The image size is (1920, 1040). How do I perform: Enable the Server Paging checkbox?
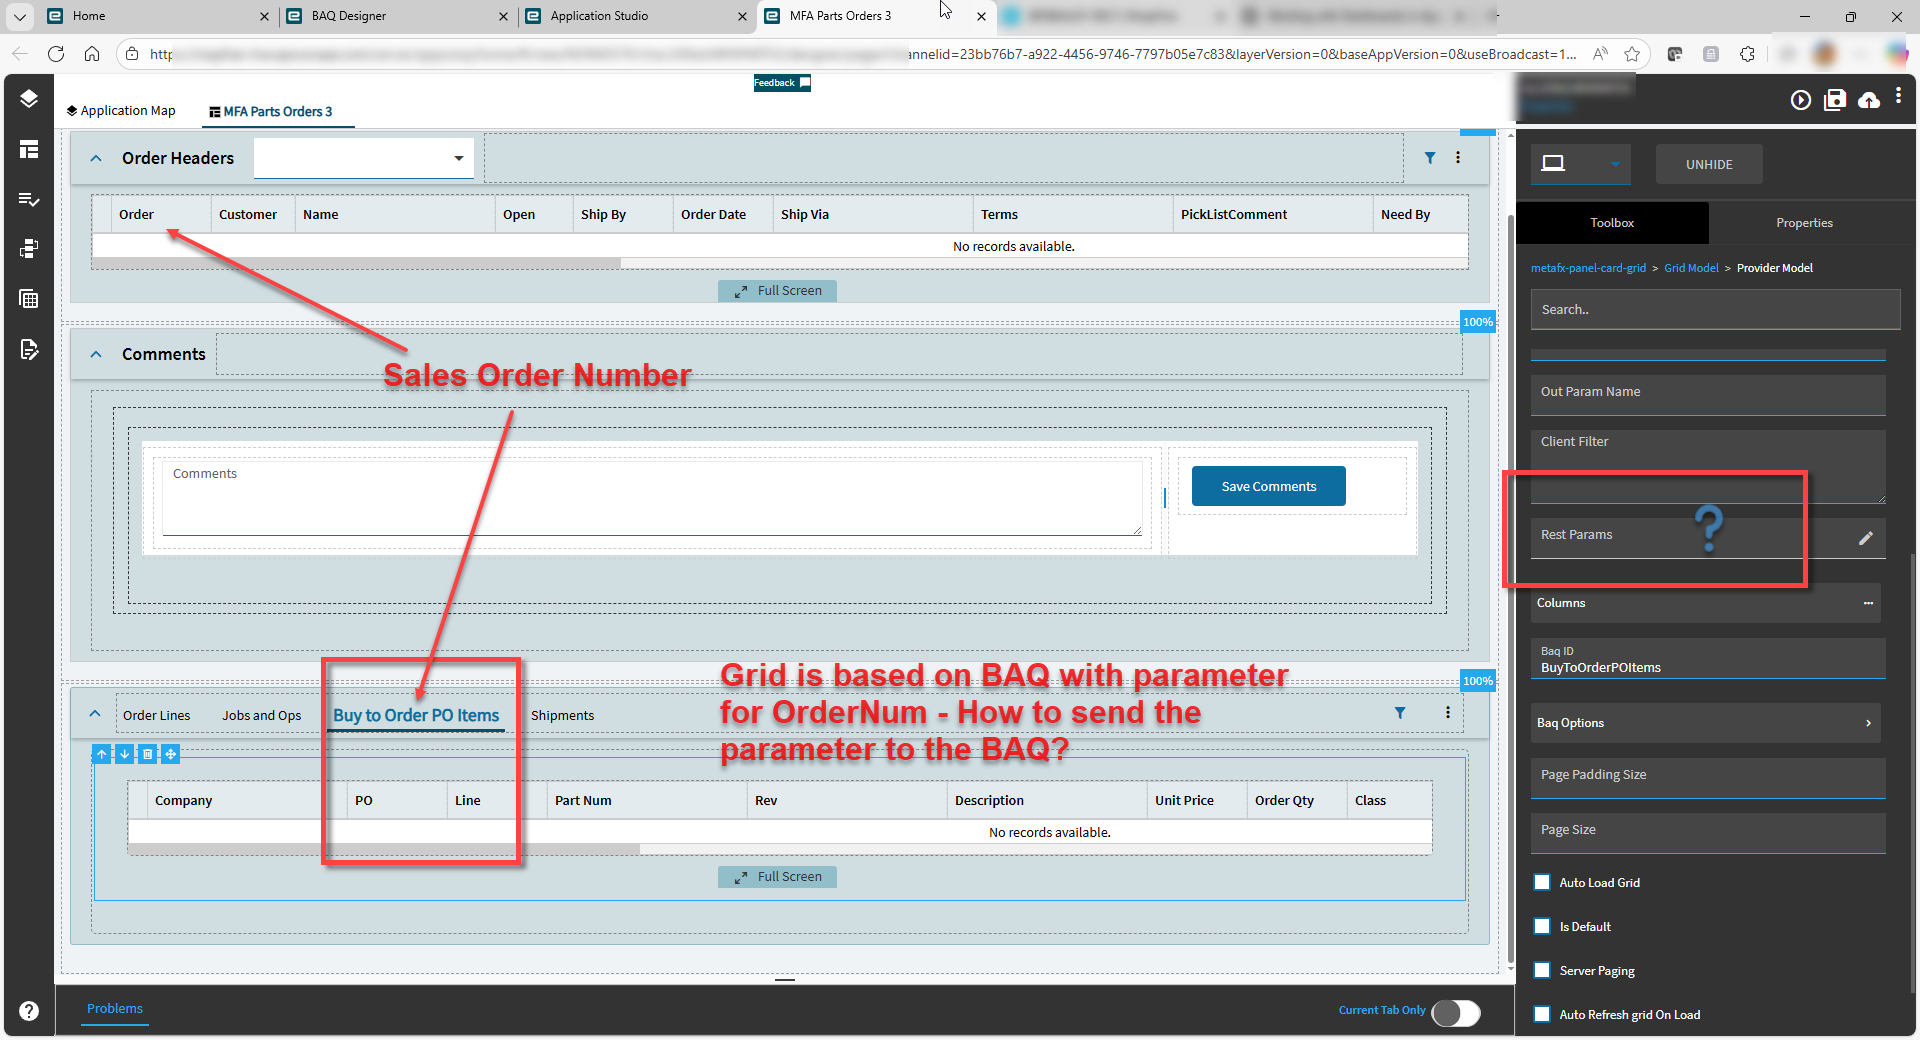(1542, 970)
